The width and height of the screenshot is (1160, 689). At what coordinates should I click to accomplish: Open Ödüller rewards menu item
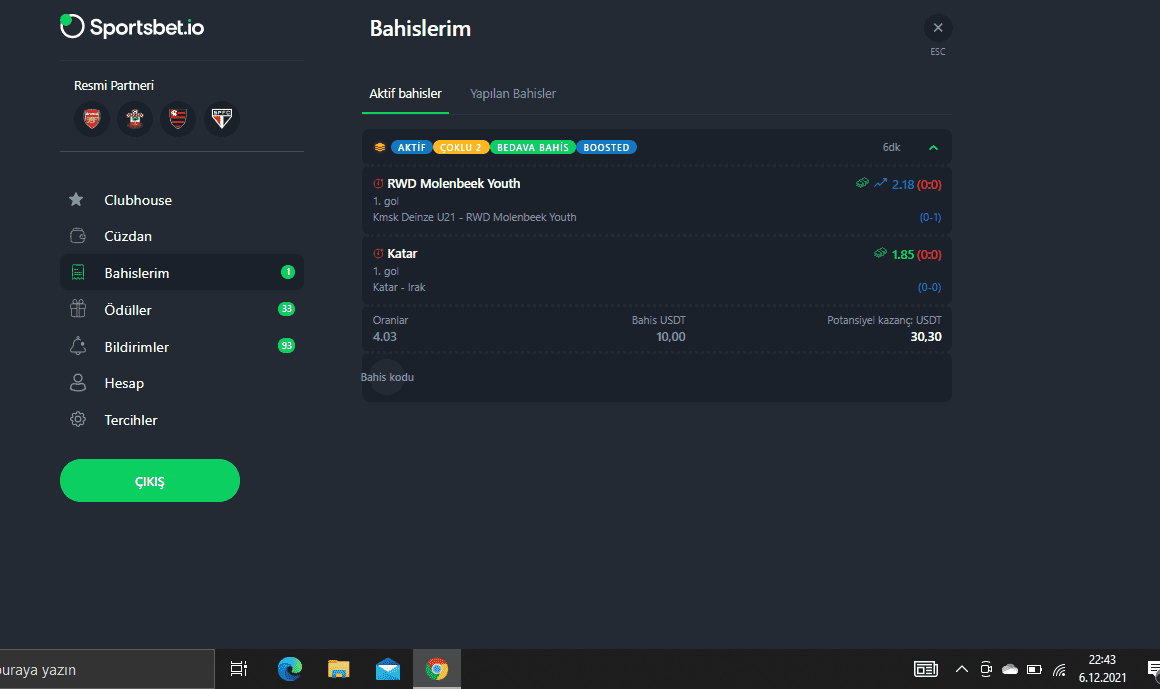pos(181,309)
